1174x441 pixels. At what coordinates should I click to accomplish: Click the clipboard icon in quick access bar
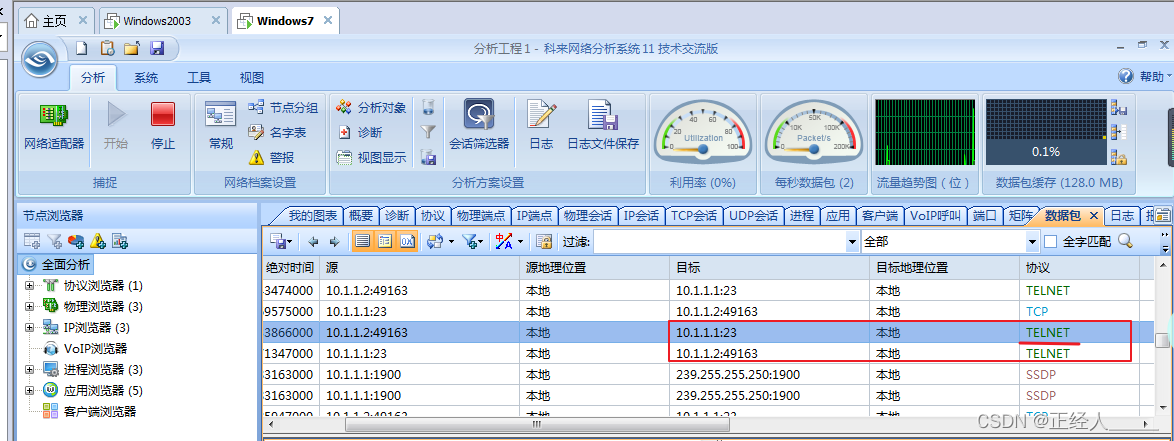pos(107,49)
